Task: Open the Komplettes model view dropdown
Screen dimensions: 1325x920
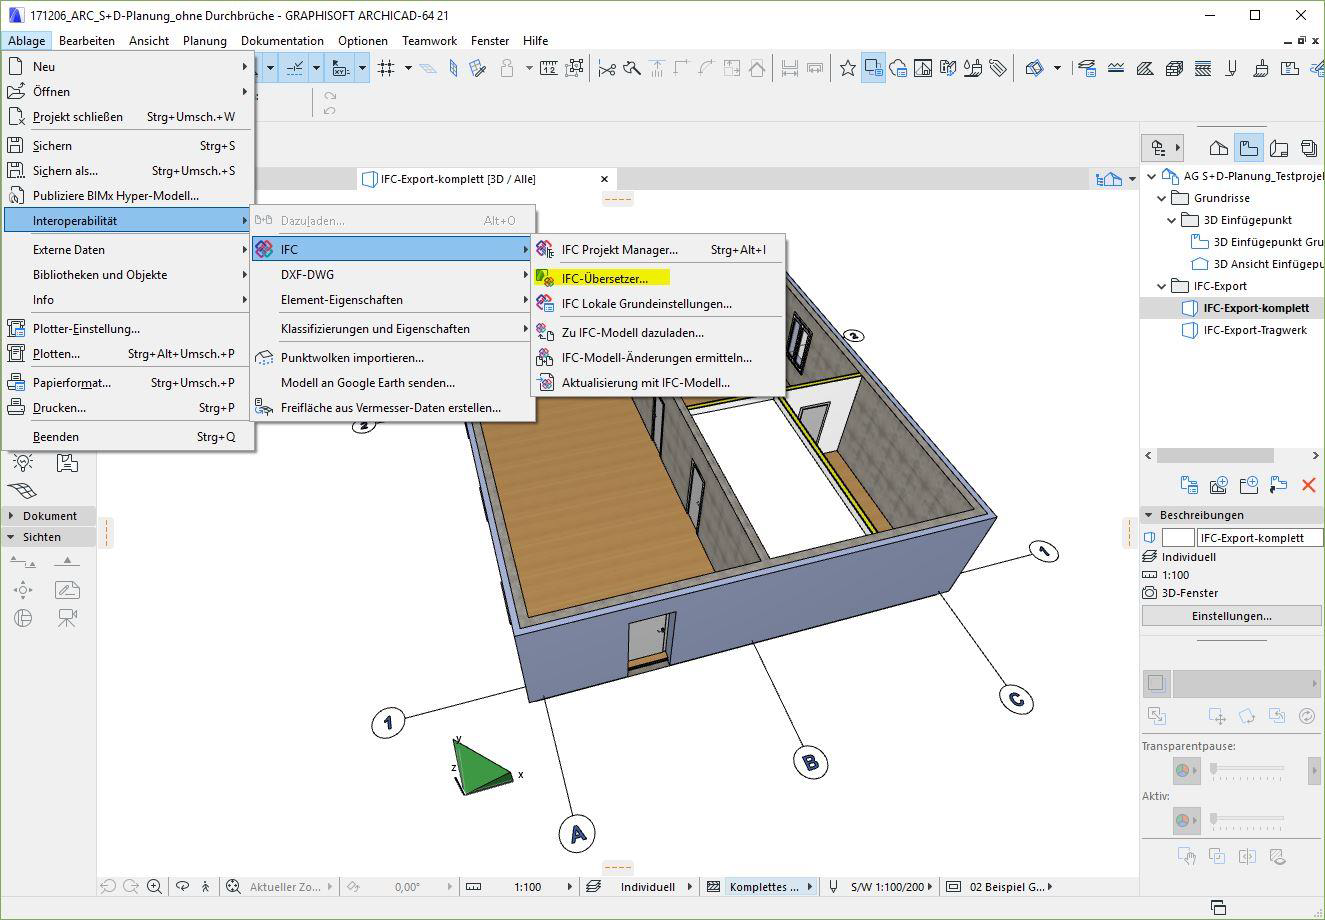Action: [810, 886]
